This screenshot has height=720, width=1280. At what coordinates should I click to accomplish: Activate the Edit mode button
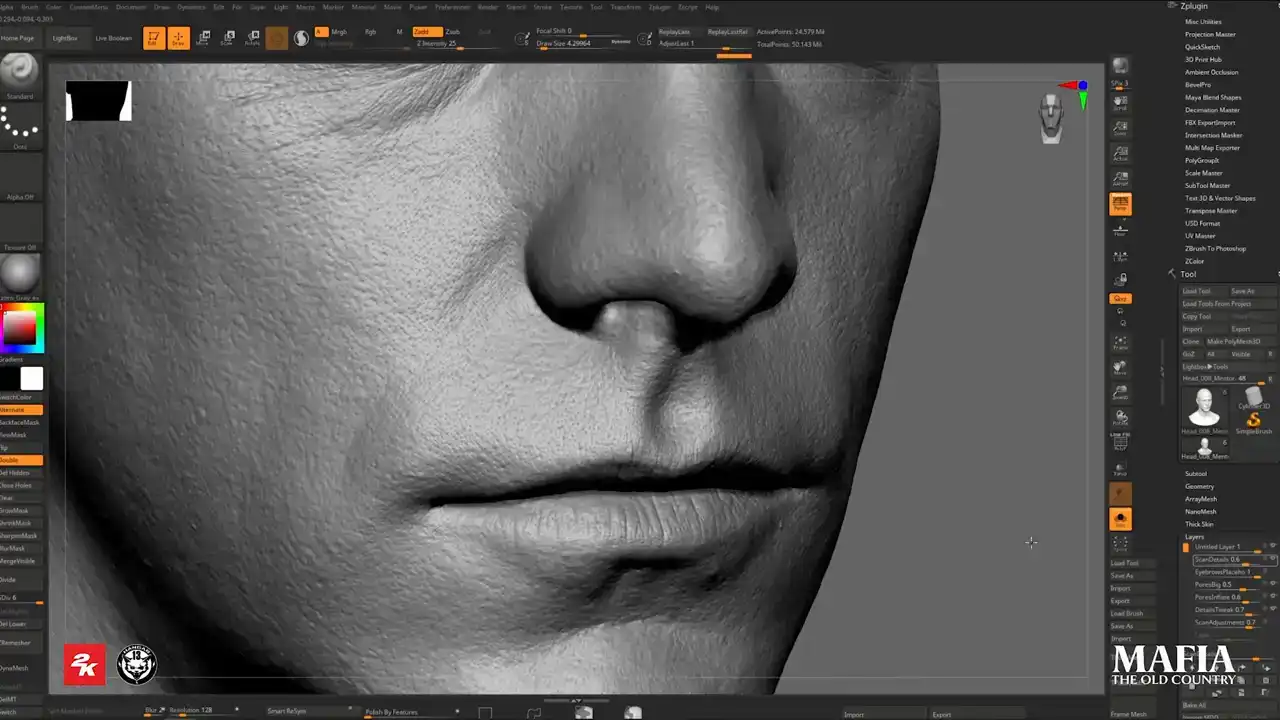pos(153,38)
